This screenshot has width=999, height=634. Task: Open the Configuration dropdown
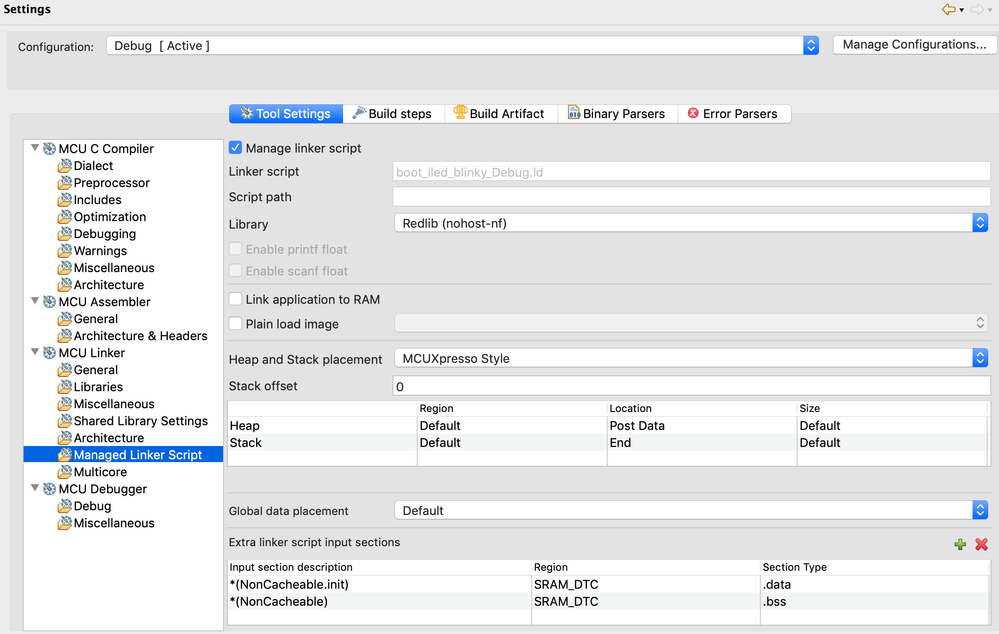point(810,46)
